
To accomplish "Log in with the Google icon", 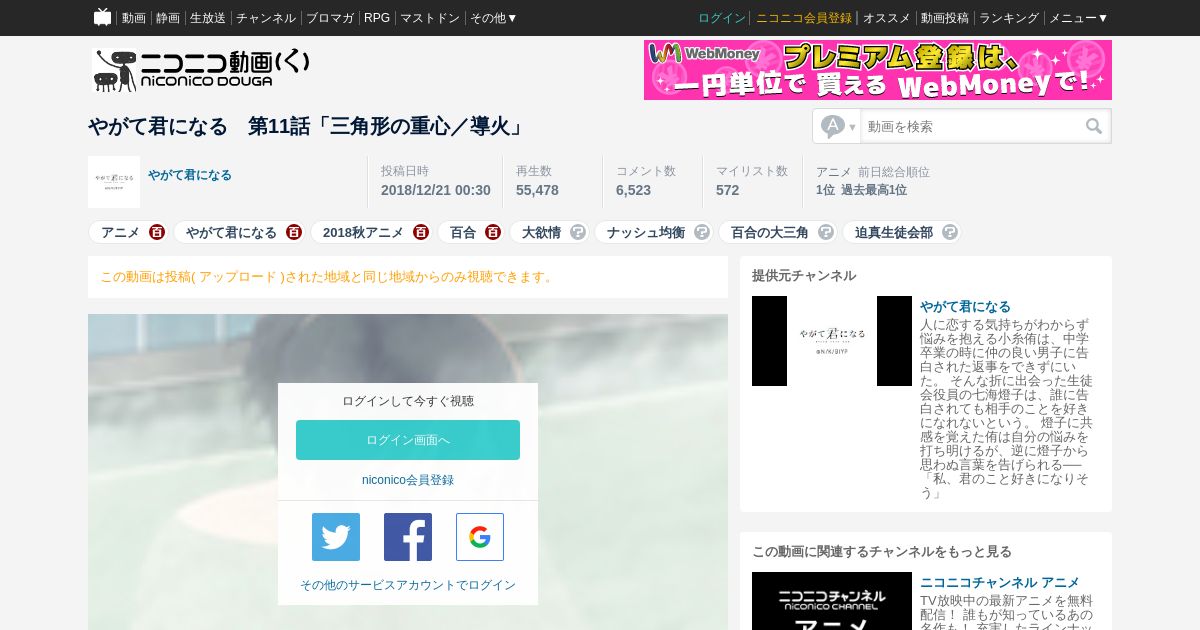I will point(480,537).
